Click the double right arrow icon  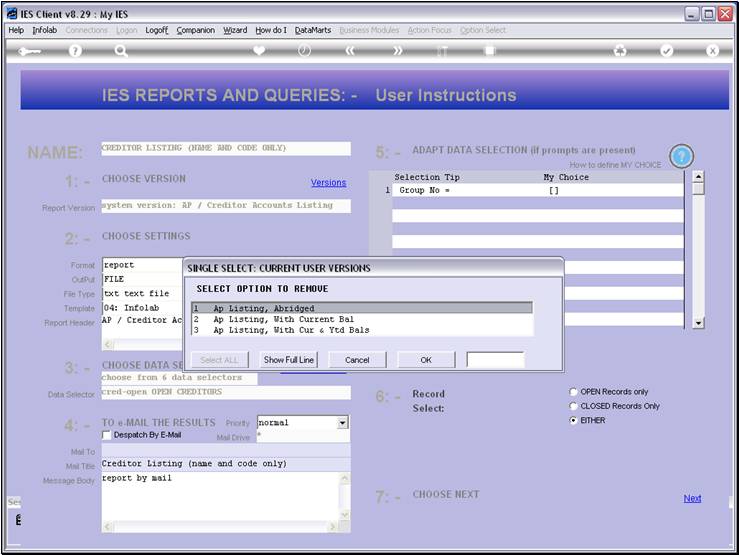click(397, 50)
